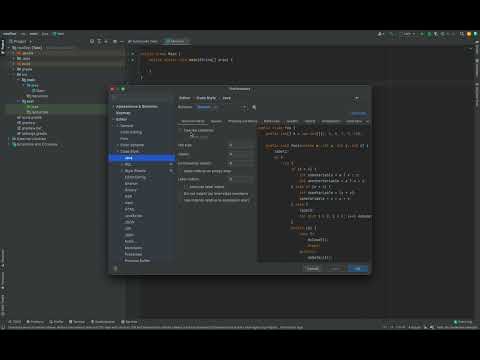The width and height of the screenshot is (480, 360).
Task: Select the Main class in Project tree
Action: 39,91
